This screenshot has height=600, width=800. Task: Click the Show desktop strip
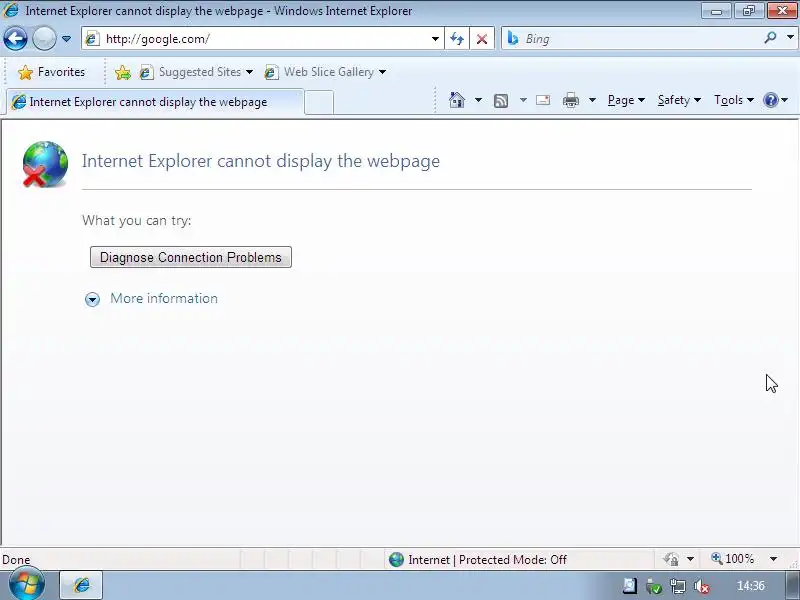coord(793,586)
